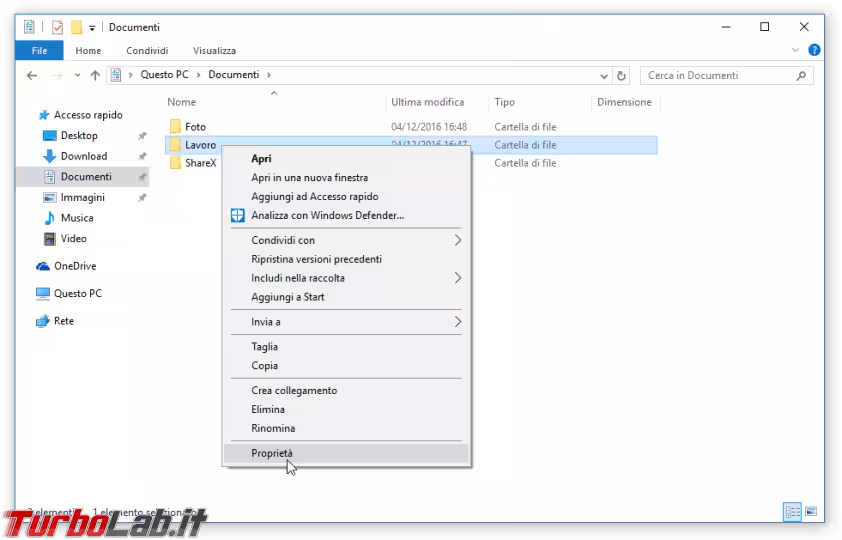The width and height of the screenshot is (842, 540).
Task: Select the Foto folder icon
Action: [175, 127]
